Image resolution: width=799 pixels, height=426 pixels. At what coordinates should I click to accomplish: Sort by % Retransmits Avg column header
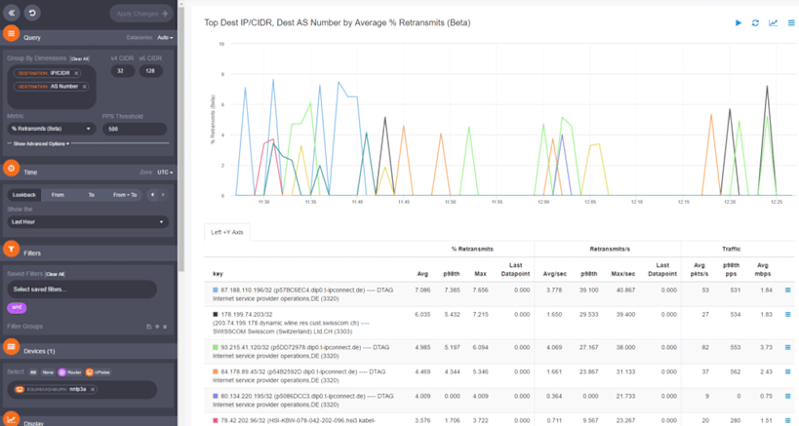pos(422,274)
